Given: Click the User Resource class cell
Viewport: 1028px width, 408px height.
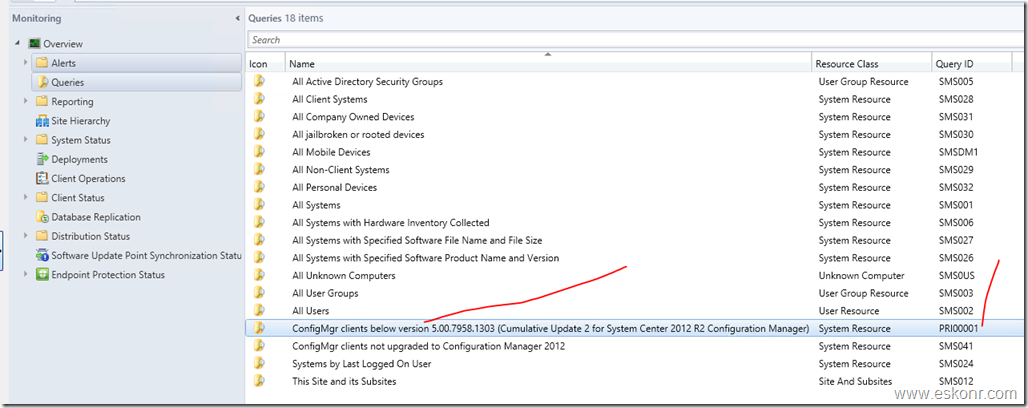Looking at the screenshot, I should [848, 310].
